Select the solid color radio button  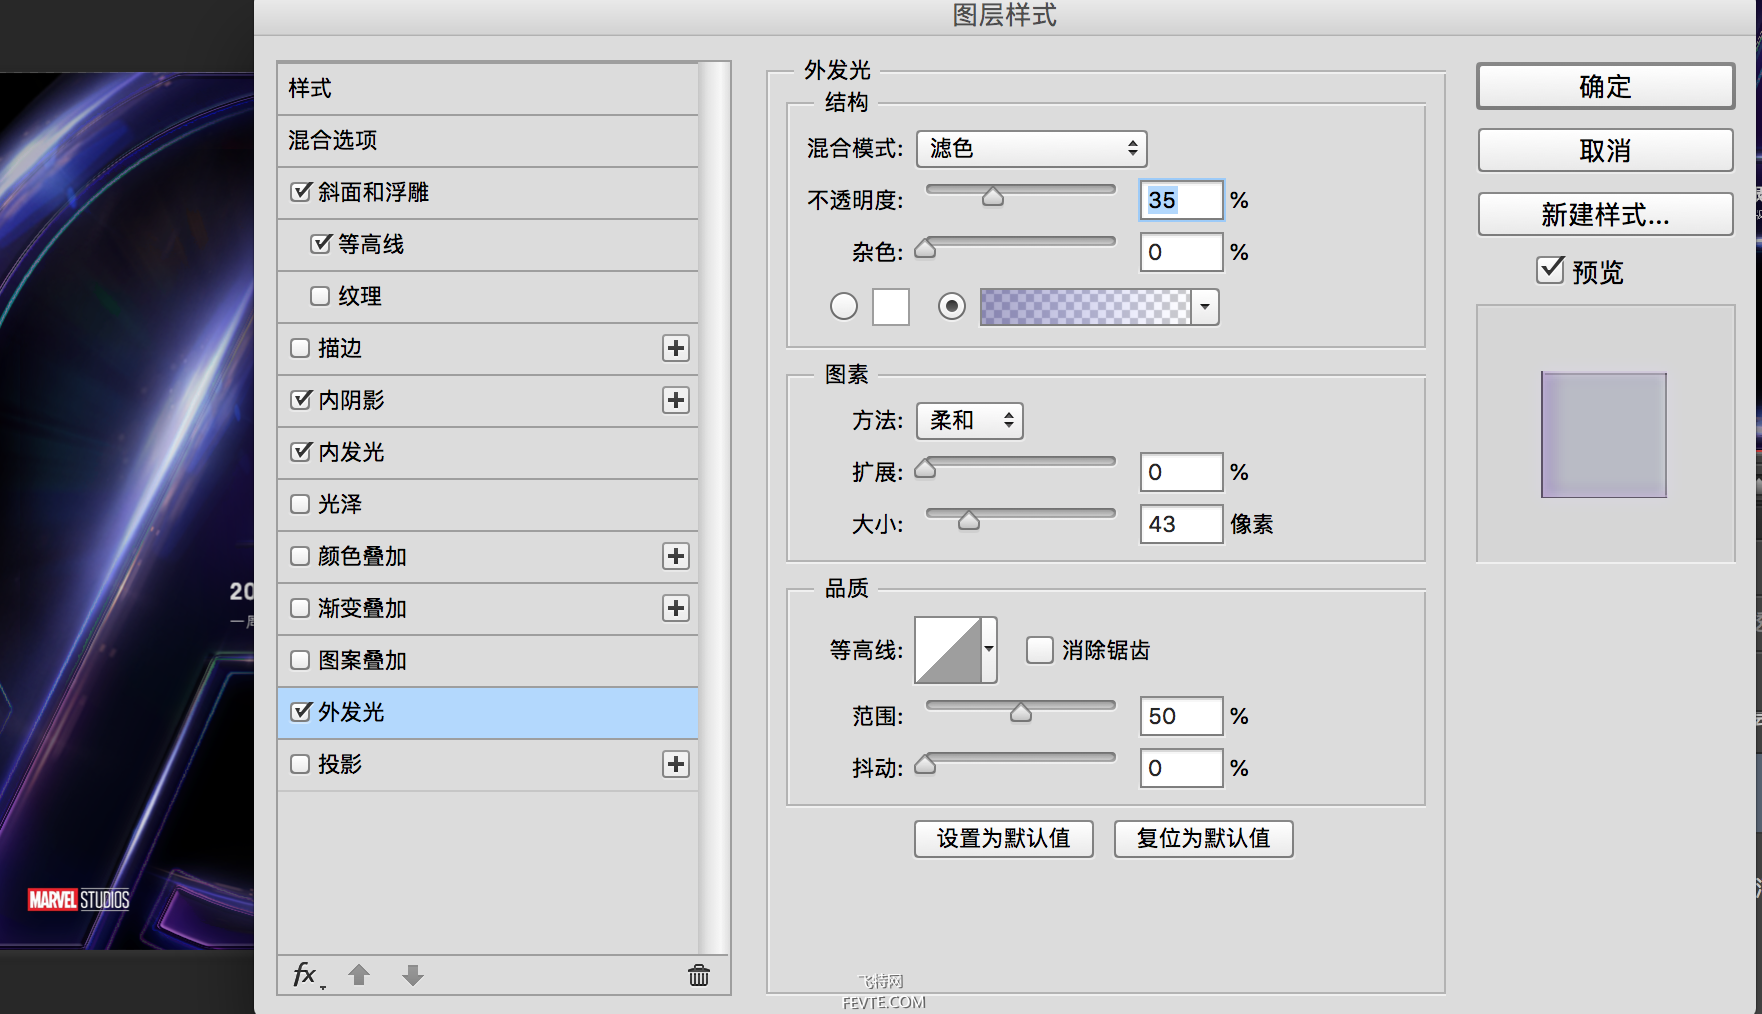844,306
